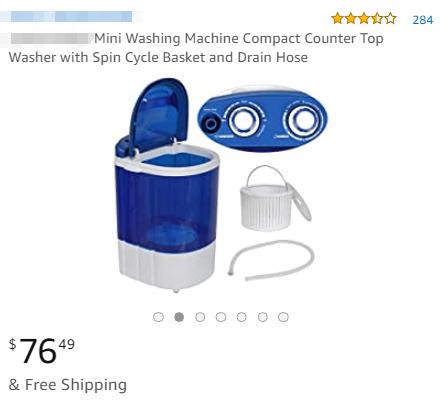The height and width of the screenshot is (420, 448).
Task: Open the 284 customer reviews link
Action: click(x=423, y=20)
